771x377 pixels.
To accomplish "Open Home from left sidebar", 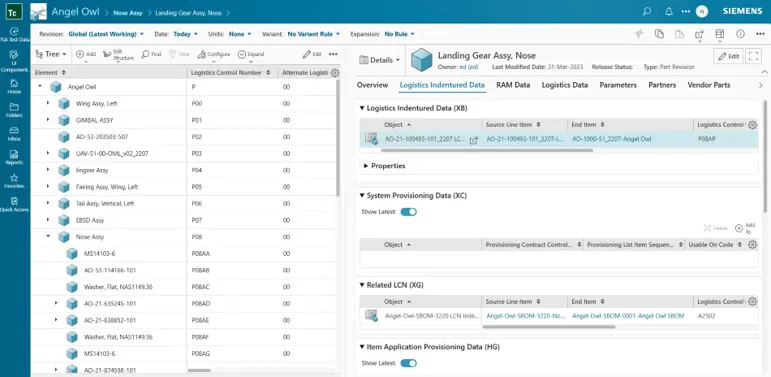I will coord(14,87).
